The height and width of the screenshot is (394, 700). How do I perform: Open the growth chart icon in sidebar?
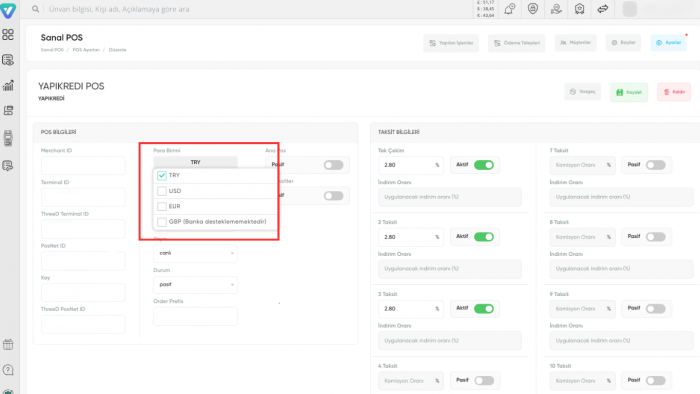(8, 85)
